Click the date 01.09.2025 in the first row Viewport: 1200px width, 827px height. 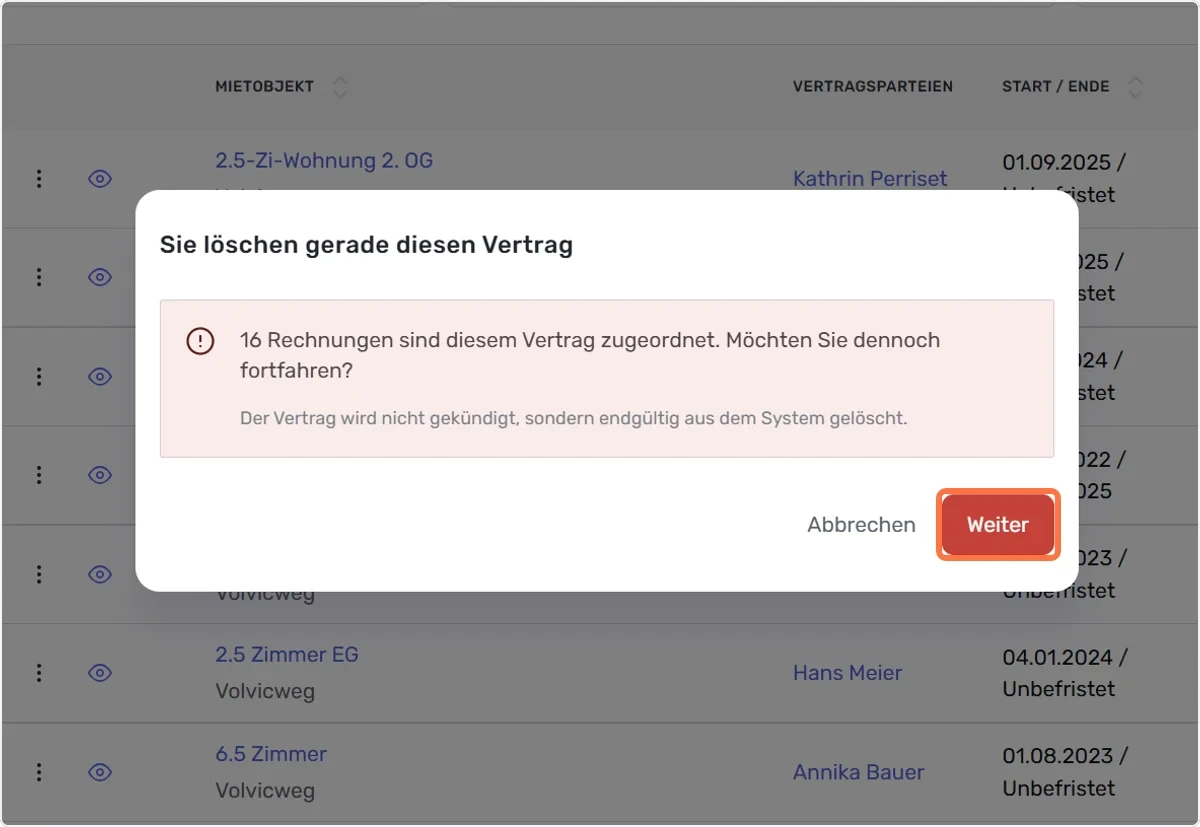1056,162
